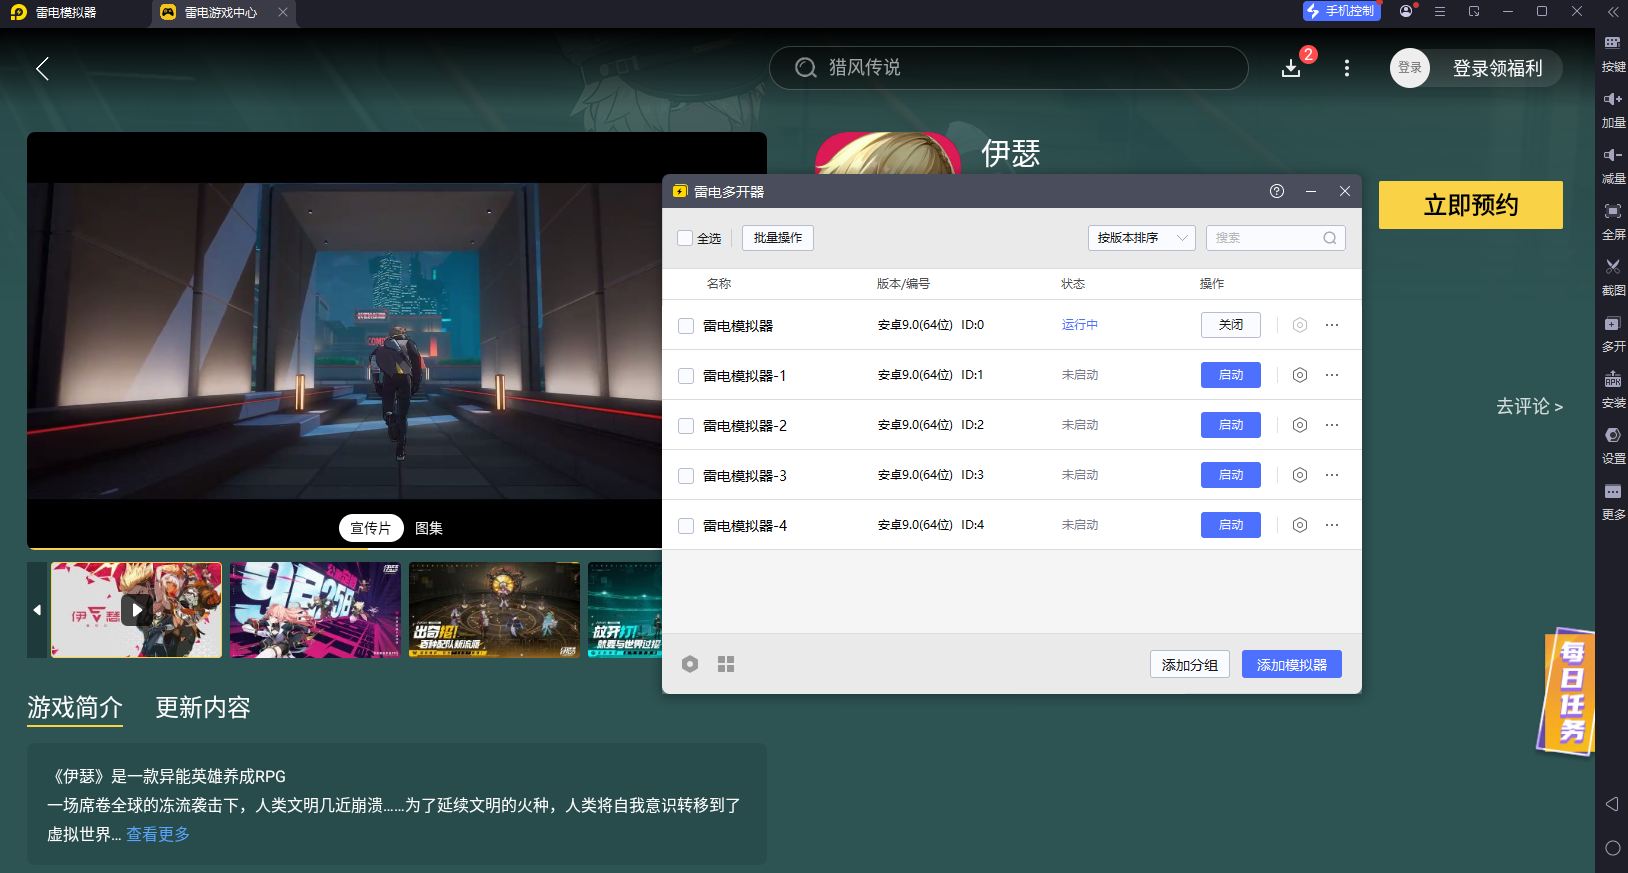The width and height of the screenshot is (1628, 873).
Task: Click search magnifier in multi-instance search box
Action: coord(1330,238)
